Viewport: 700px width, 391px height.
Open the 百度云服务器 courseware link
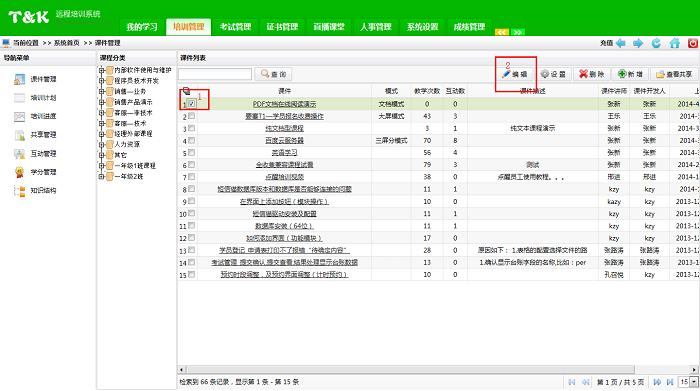point(284,141)
